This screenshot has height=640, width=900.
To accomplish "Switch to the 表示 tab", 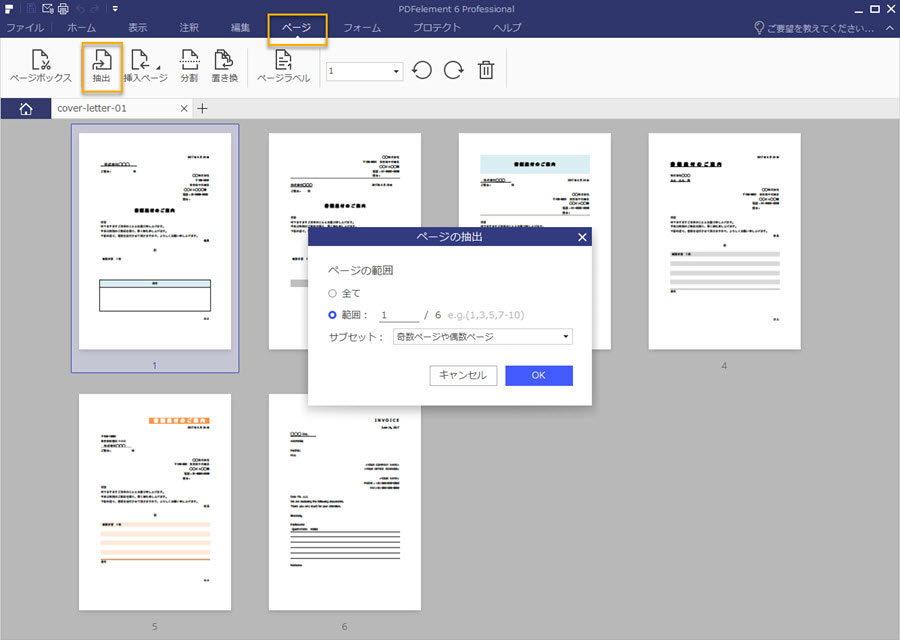I will (137, 28).
